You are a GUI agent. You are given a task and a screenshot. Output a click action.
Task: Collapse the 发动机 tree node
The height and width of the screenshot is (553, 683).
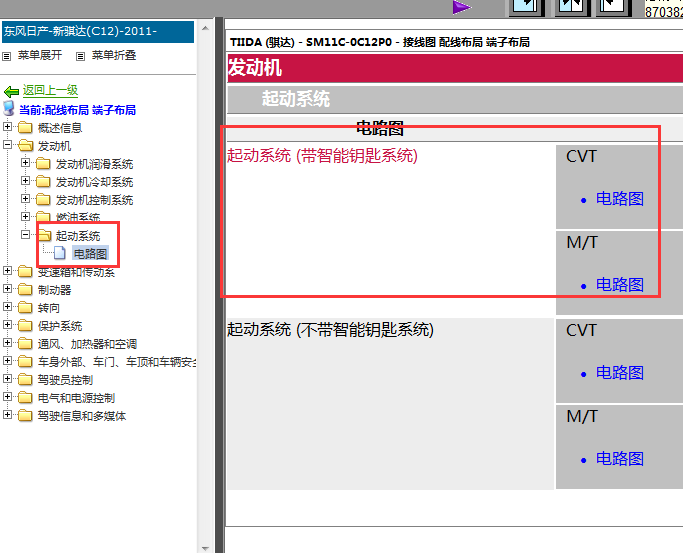pos(8,146)
